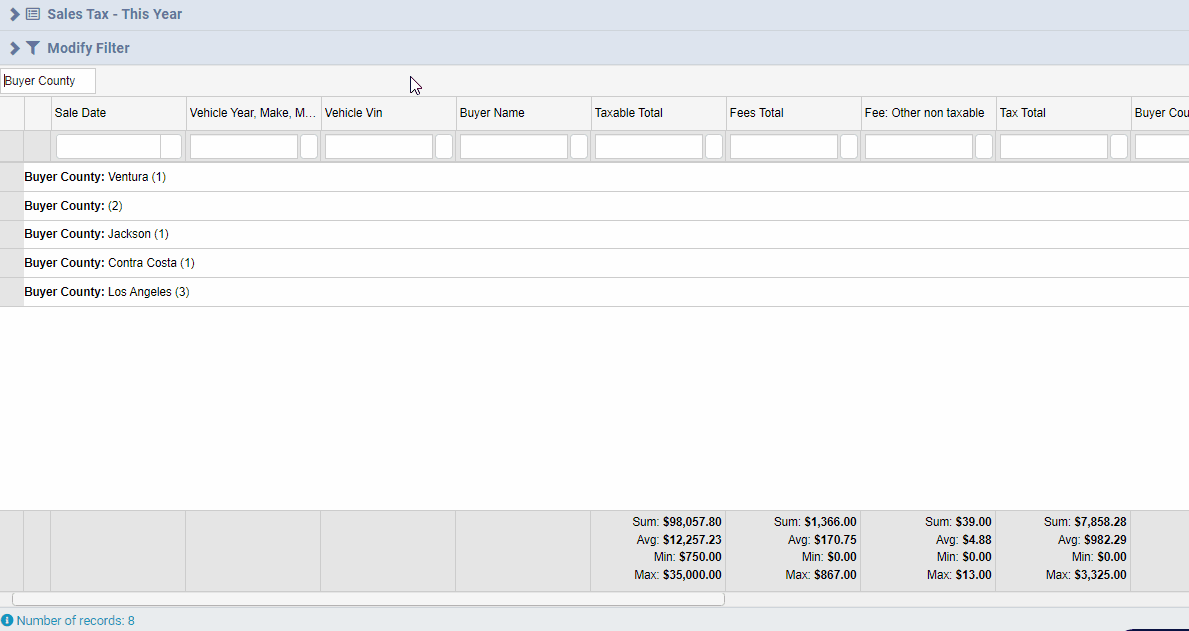Open filter operator button for Buyer Name
Screen dimensions: 1189x631
coord(579,147)
